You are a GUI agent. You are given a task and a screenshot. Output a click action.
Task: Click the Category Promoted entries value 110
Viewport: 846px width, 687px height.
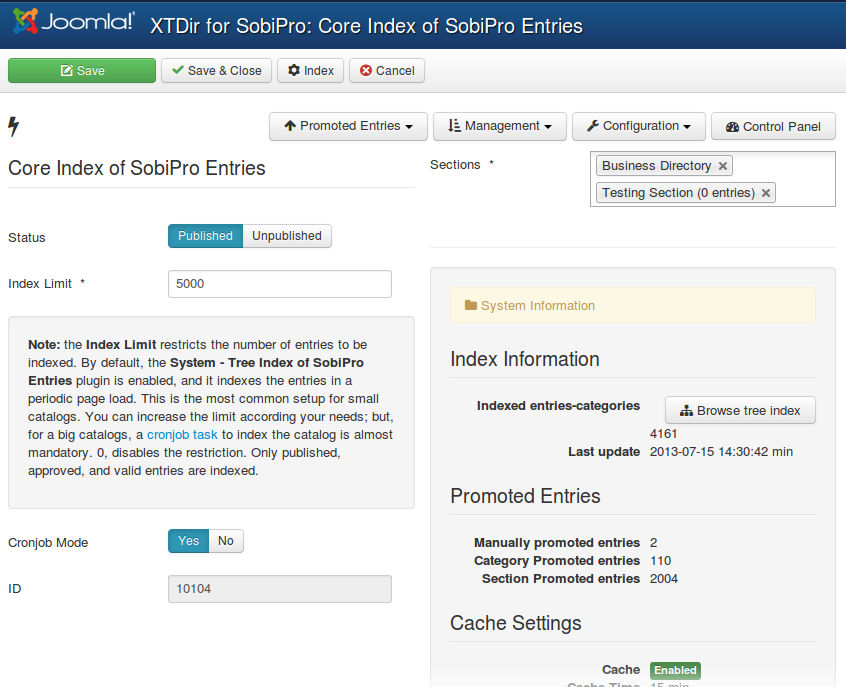[x=660, y=561]
